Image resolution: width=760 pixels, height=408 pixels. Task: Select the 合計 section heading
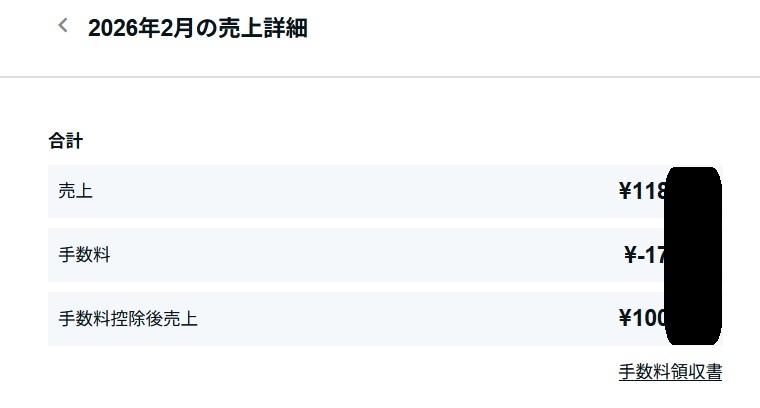(65, 141)
